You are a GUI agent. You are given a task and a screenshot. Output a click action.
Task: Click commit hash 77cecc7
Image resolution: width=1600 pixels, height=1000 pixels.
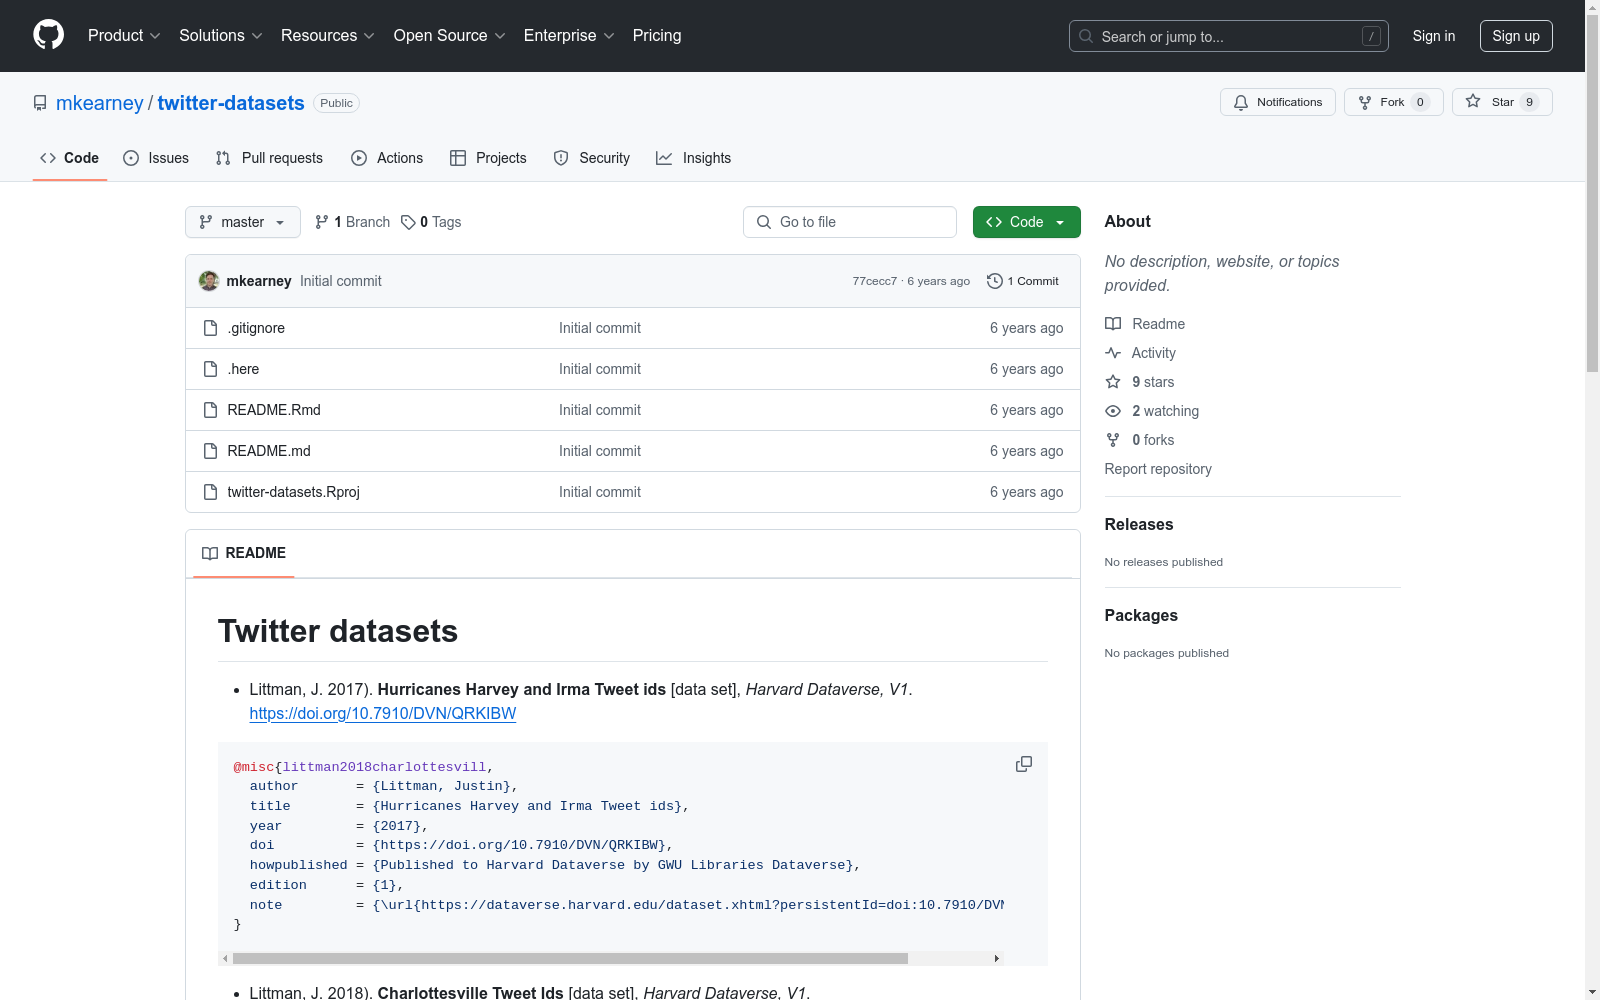[x=875, y=281]
